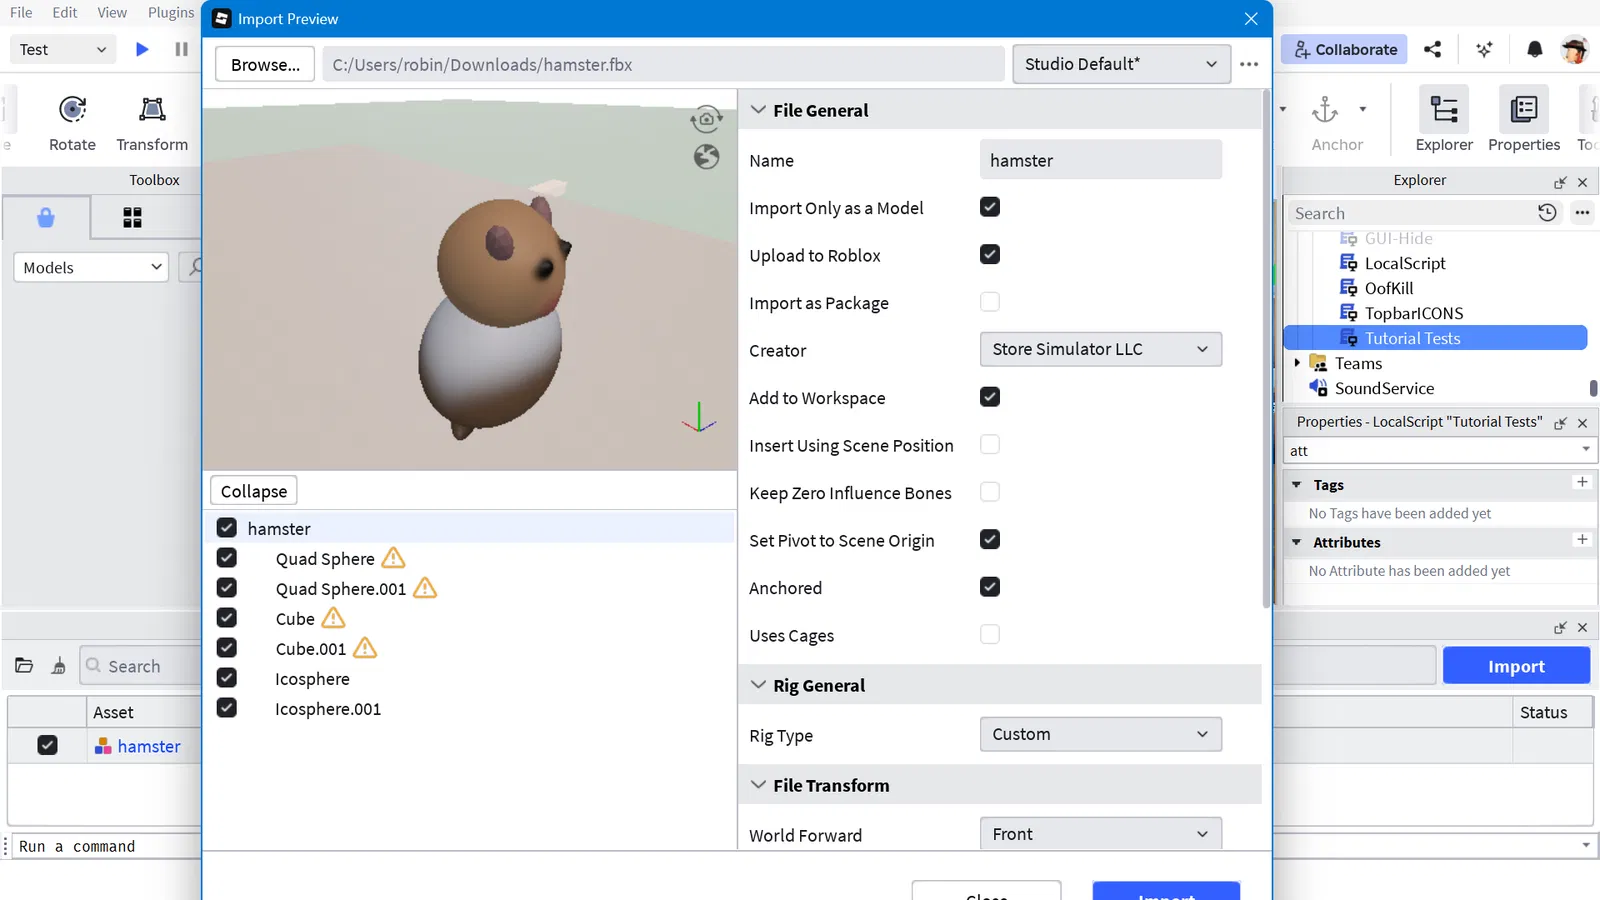Add a new attribute with the plus icon

[x=1582, y=539]
